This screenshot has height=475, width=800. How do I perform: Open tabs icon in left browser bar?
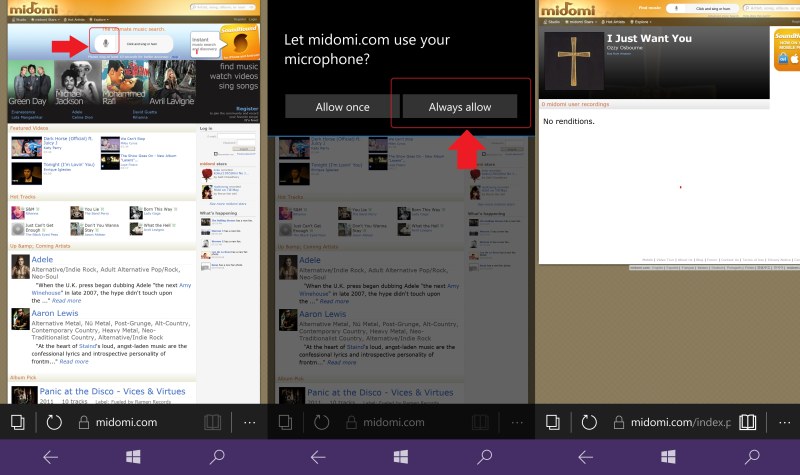[x=18, y=422]
